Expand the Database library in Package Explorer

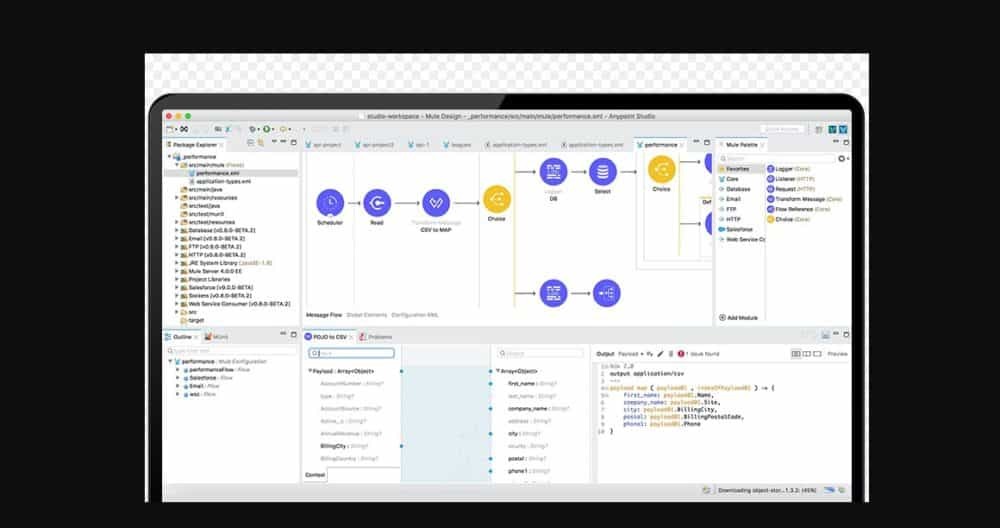pyautogui.click(x=177, y=229)
